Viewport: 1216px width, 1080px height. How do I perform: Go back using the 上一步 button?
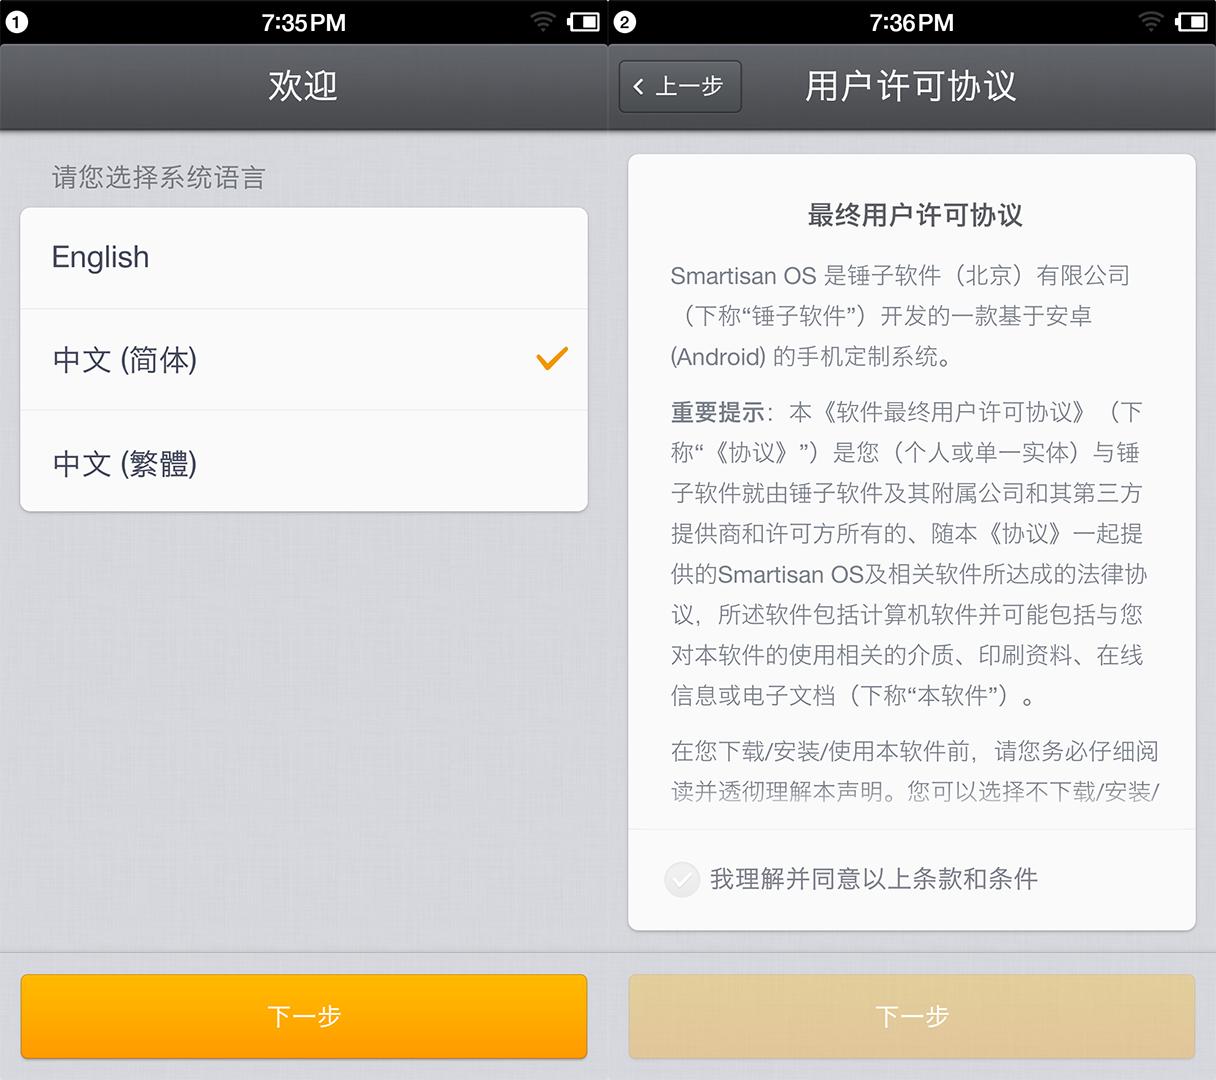pyautogui.click(x=679, y=87)
